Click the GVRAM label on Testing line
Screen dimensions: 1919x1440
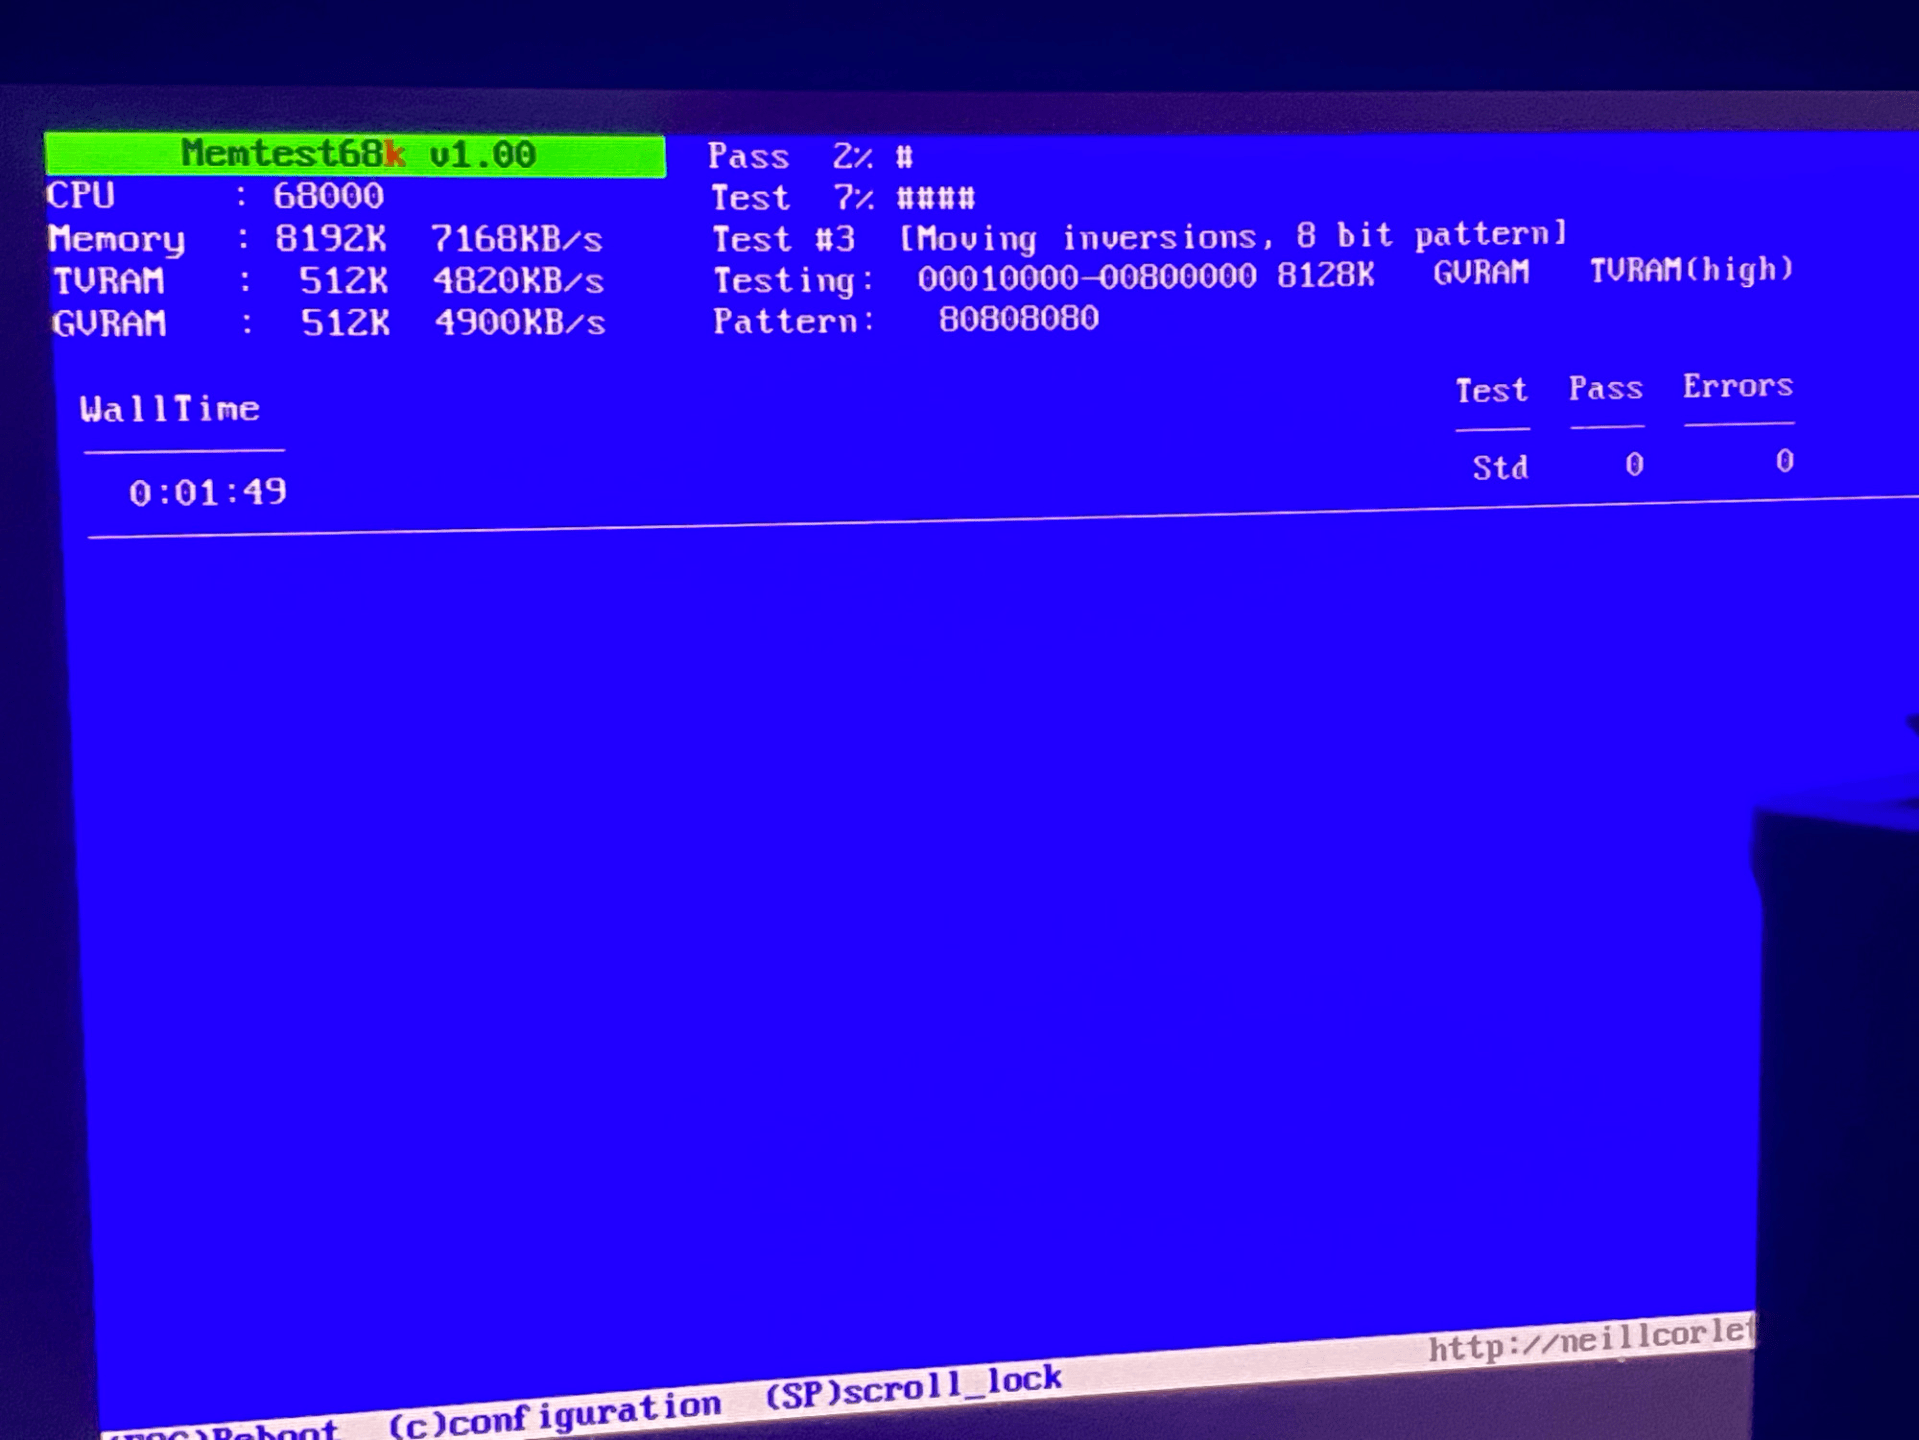pos(1481,273)
